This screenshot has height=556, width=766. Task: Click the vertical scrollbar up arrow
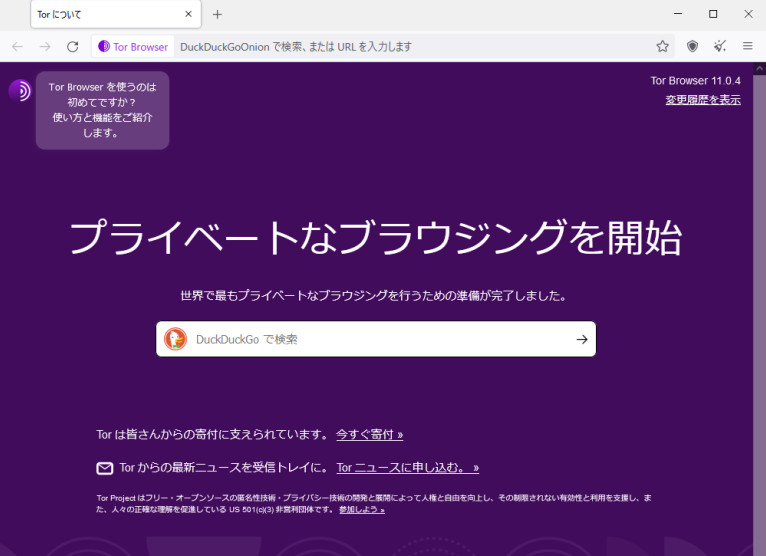[x=760, y=69]
